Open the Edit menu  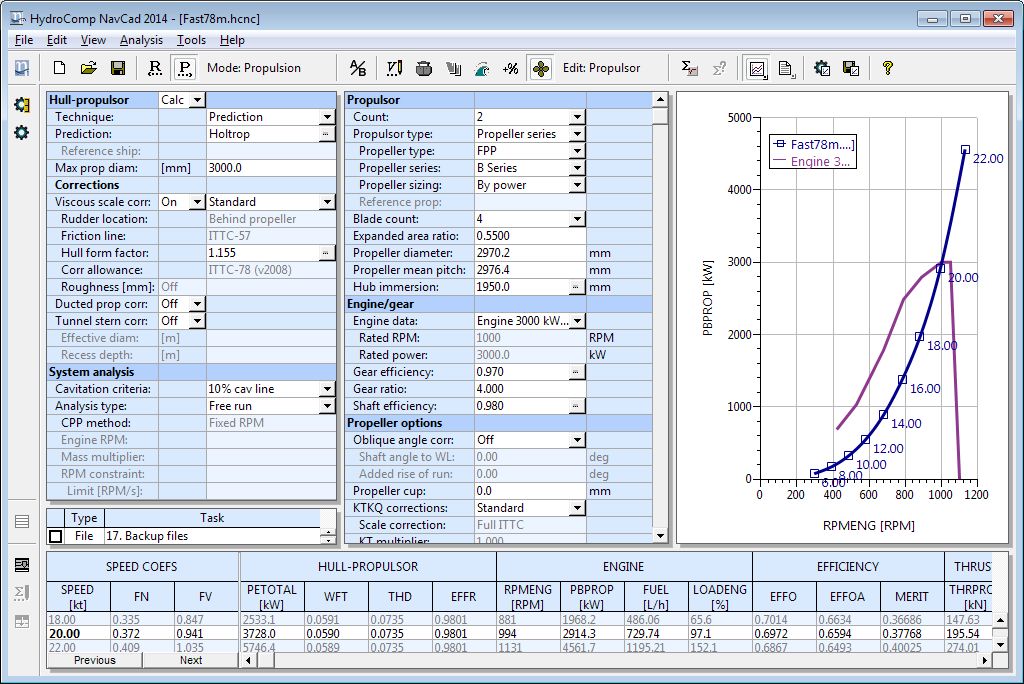click(x=57, y=40)
